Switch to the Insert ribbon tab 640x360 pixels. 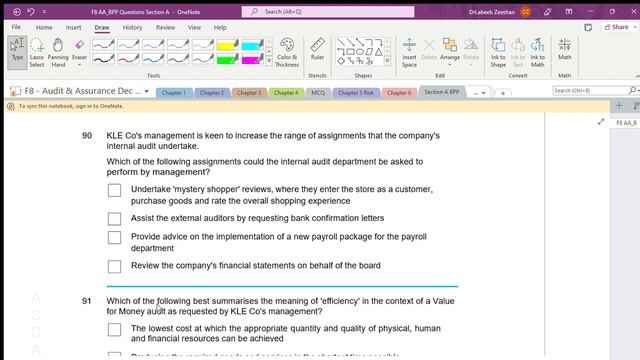pyautogui.click(x=73, y=27)
